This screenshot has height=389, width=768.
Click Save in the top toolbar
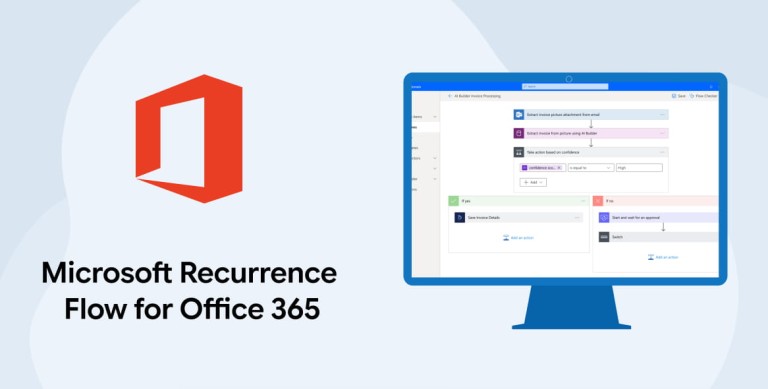678,96
